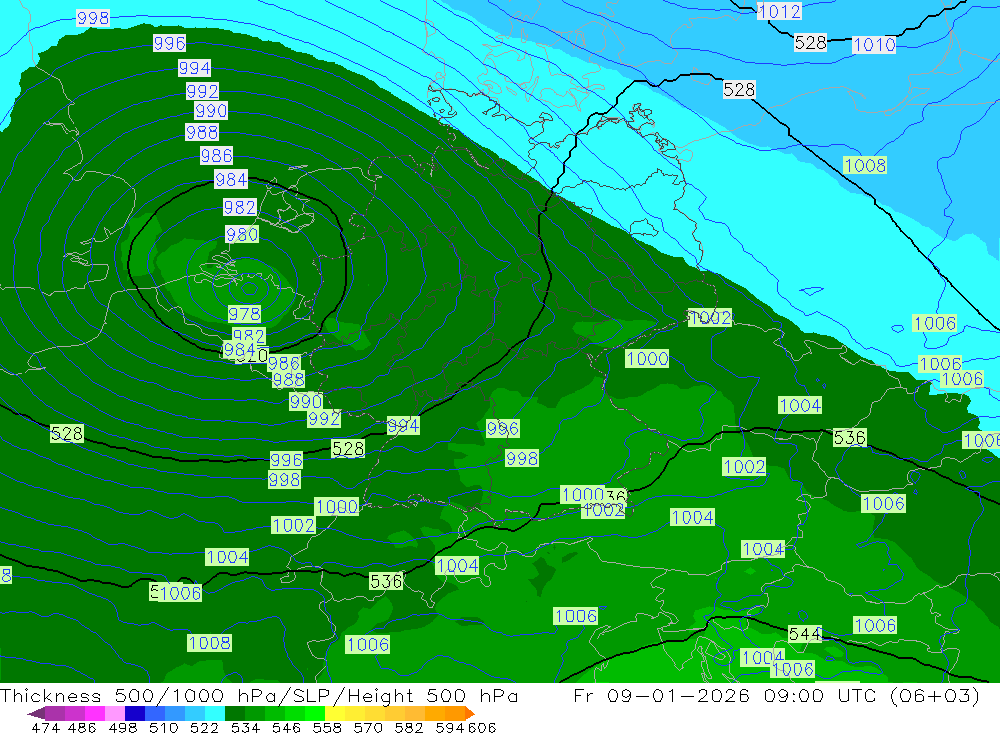Select the darkest green legend swatch

coord(235,713)
